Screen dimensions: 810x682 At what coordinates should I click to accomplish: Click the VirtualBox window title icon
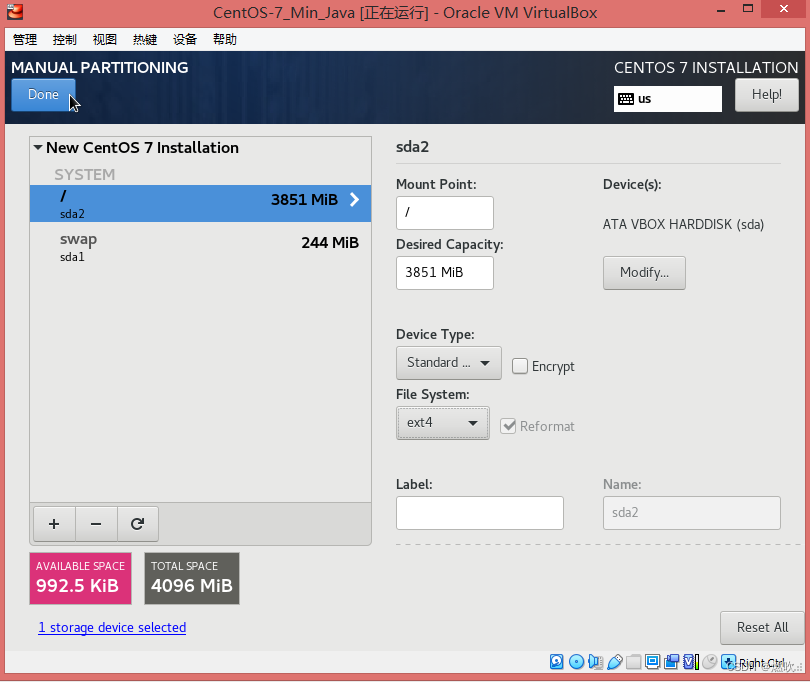pyautogui.click(x=15, y=11)
